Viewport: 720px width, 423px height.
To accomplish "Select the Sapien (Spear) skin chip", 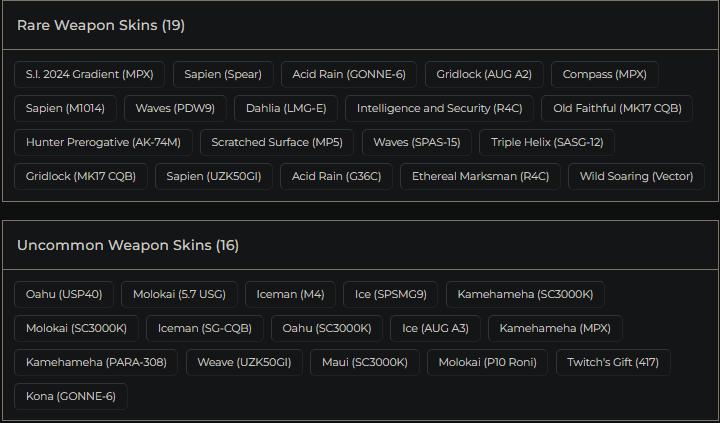I will click(221, 74).
